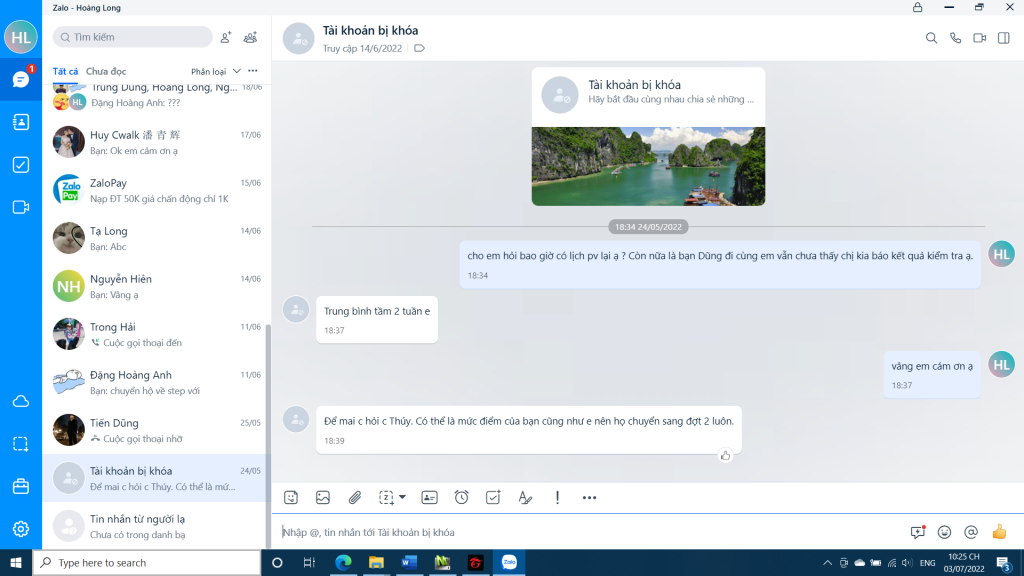Click the attach file paperclip icon

click(354, 497)
